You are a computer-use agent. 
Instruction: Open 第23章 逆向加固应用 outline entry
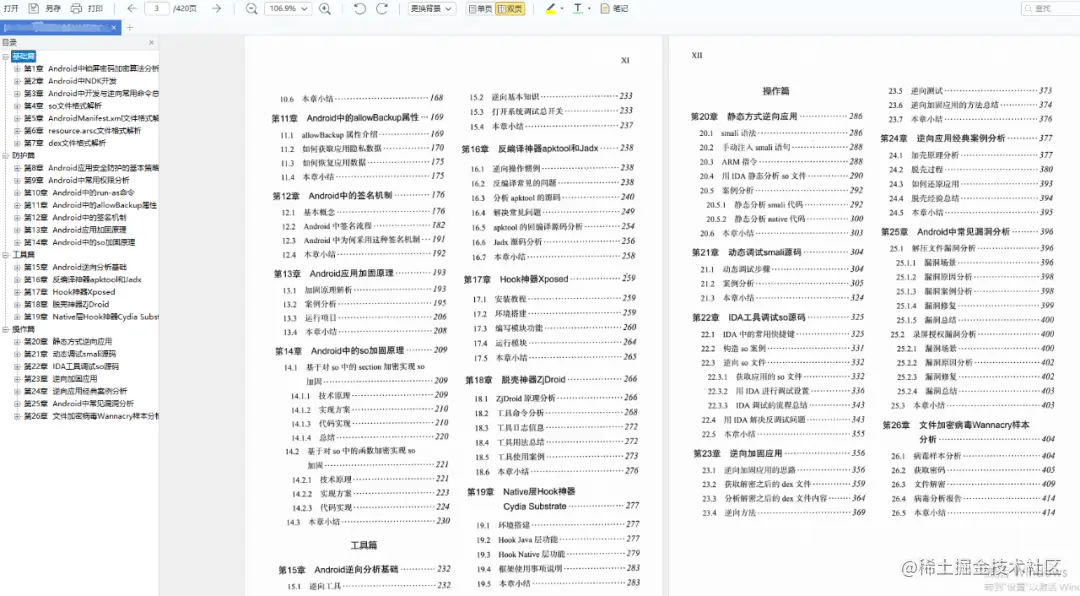point(61,379)
